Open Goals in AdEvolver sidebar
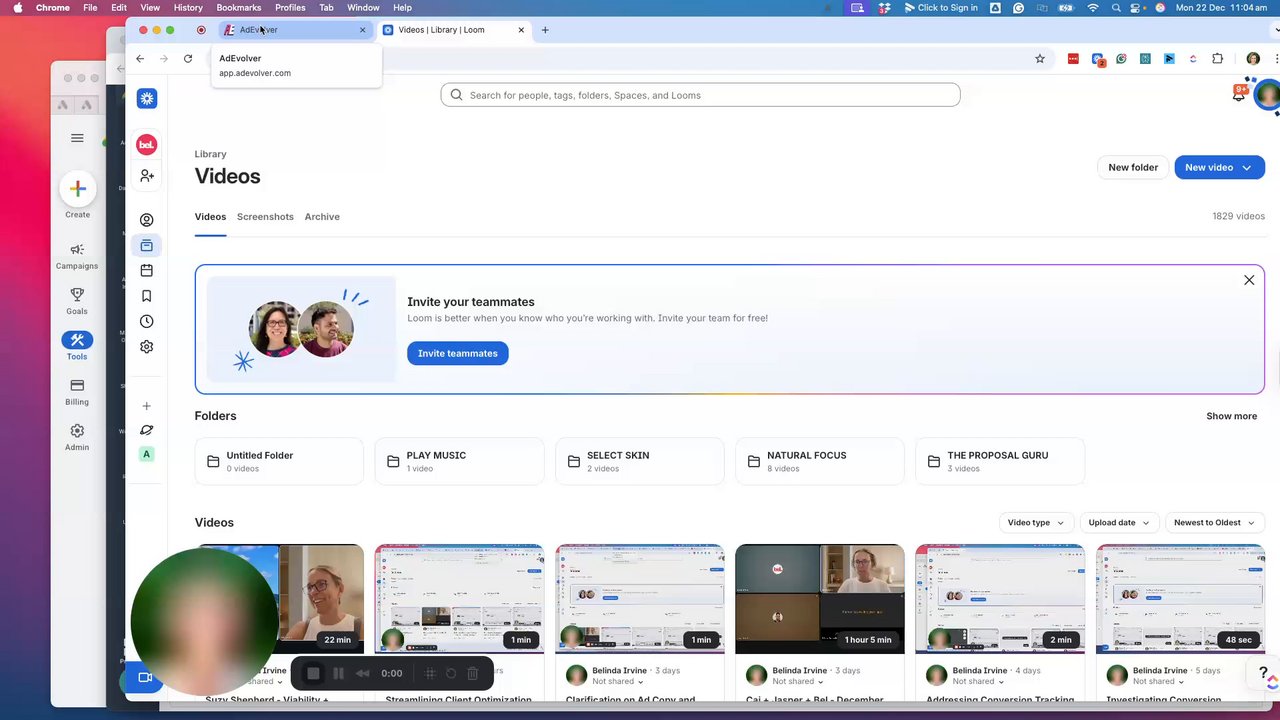The height and width of the screenshot is (720, 1280). [x=77, y=301]
